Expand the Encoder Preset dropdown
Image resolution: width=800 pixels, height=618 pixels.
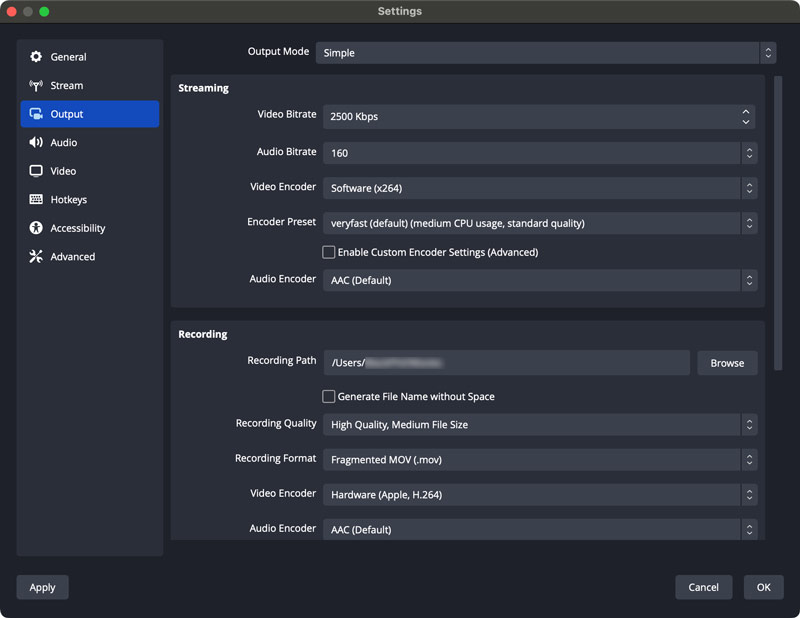coord(540,224)
